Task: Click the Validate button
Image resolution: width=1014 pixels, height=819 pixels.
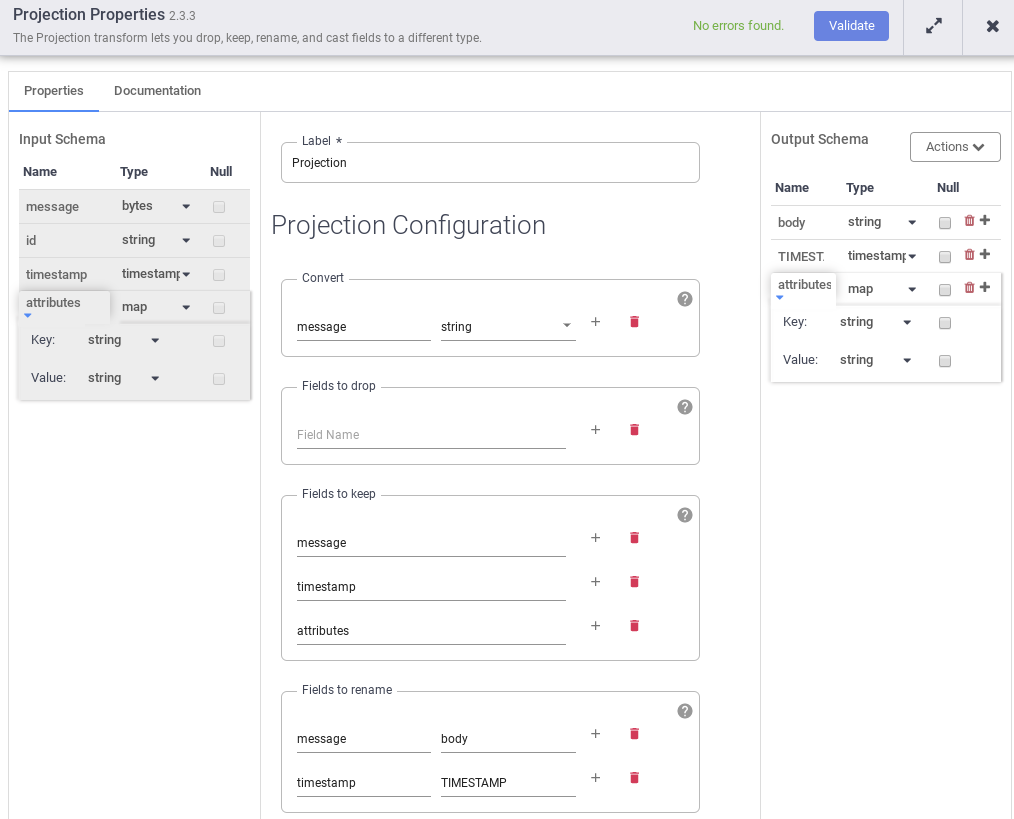Action: (x=851, y=26)
